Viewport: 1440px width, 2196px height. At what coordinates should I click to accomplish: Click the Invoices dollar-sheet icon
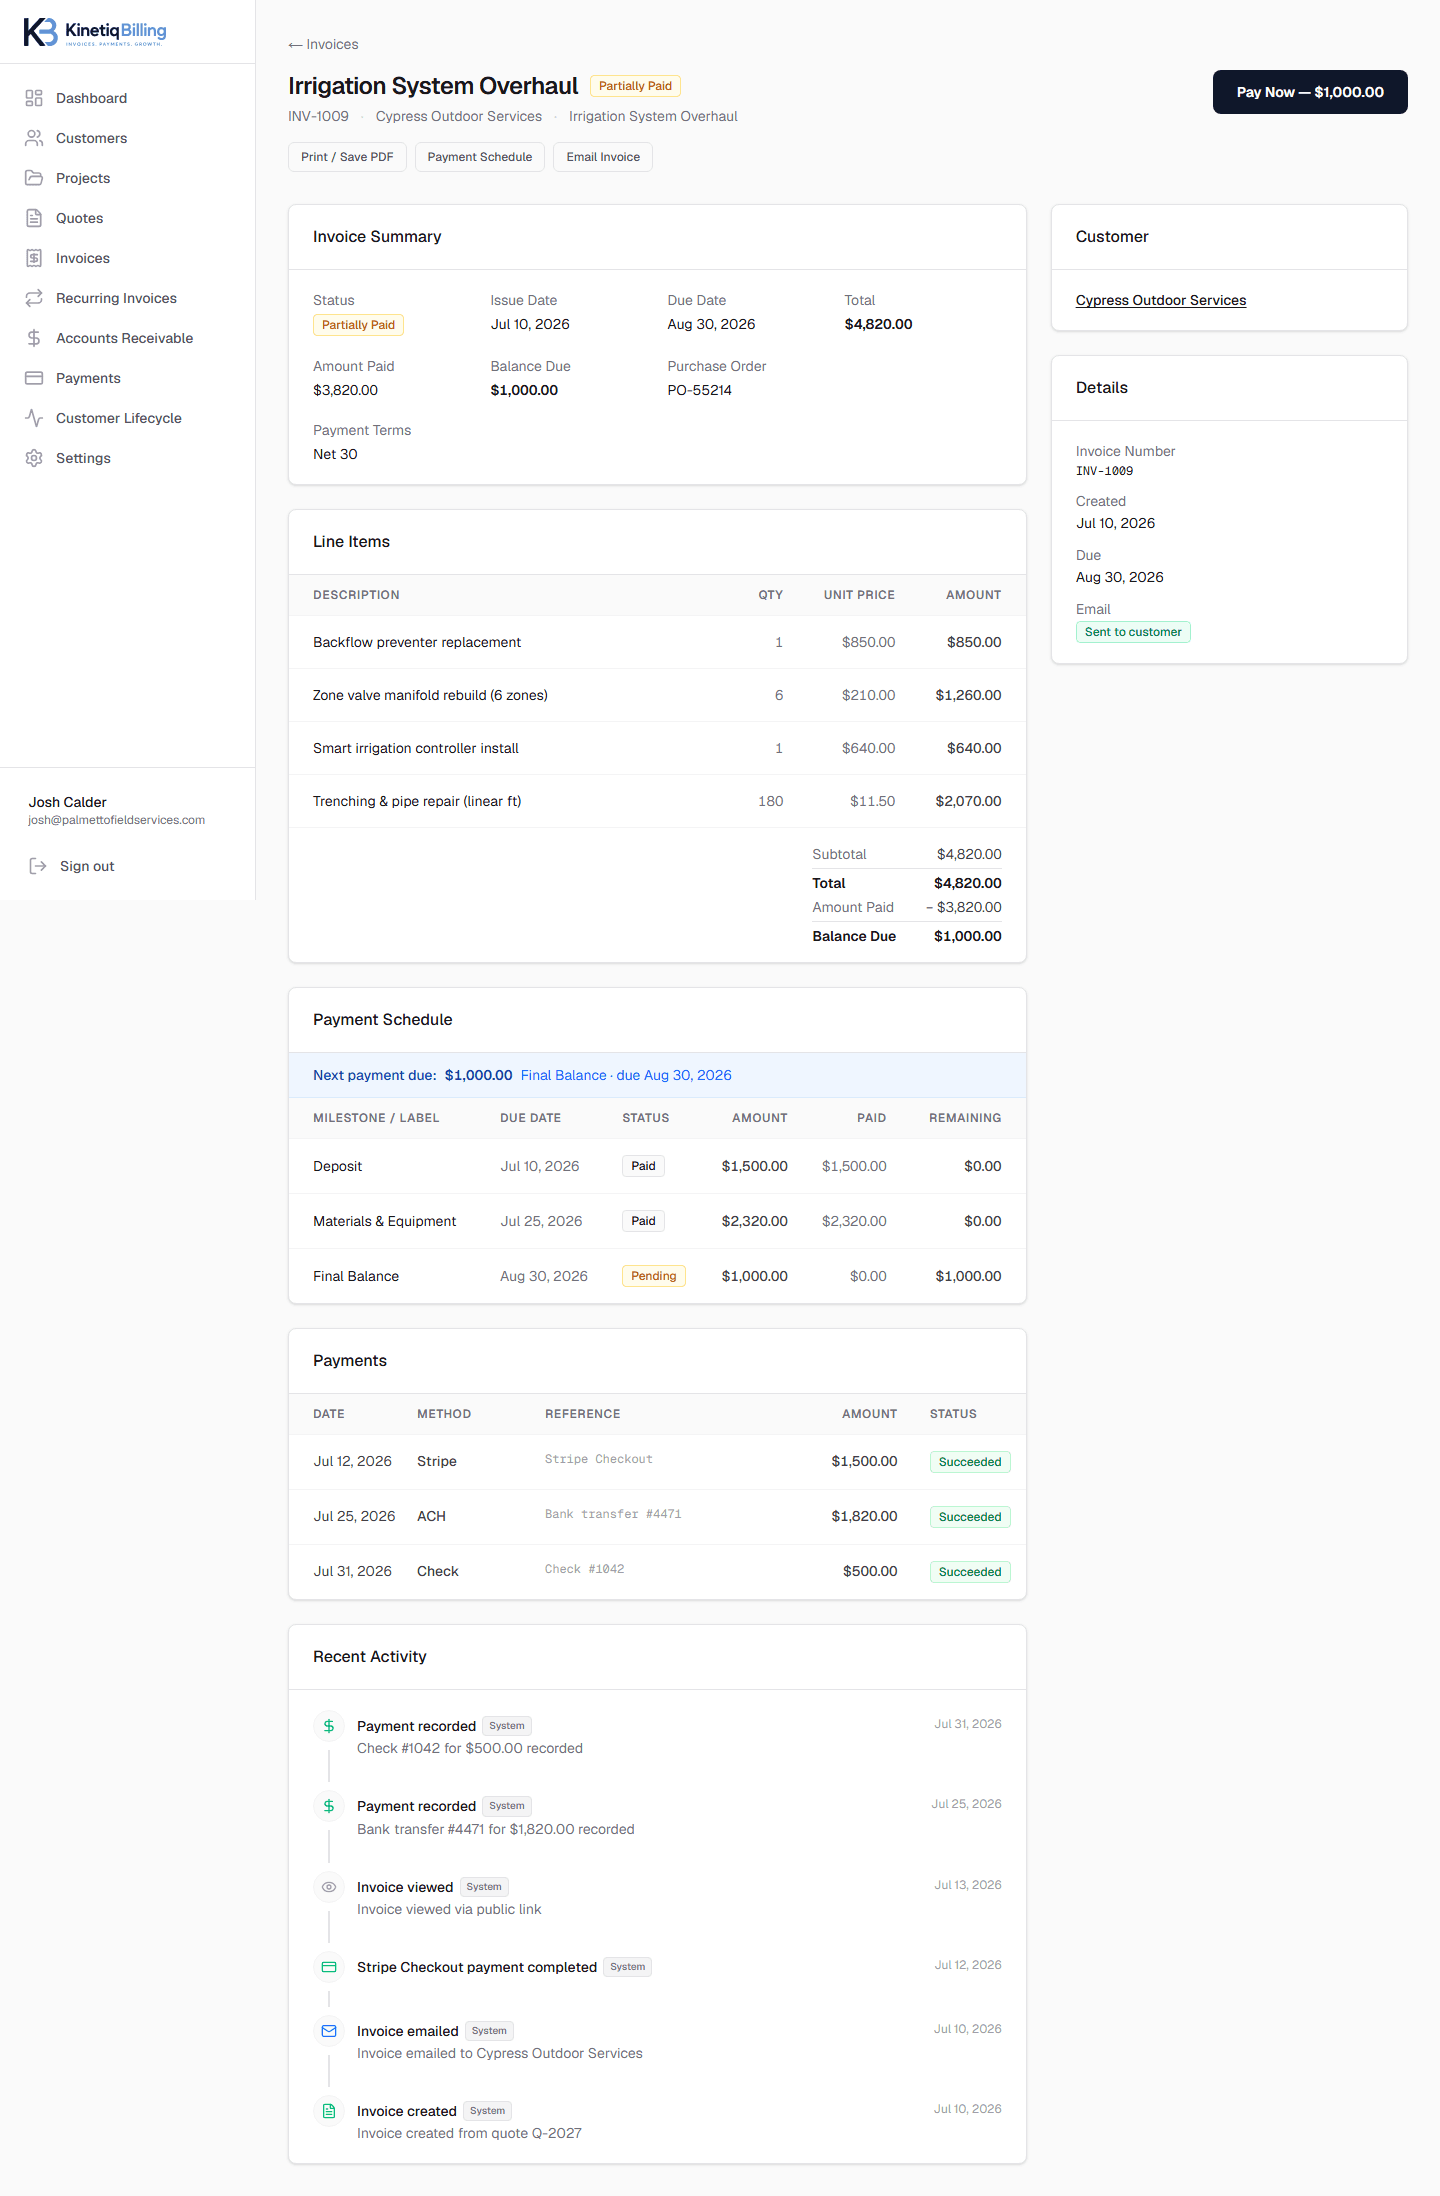click(34, 258)
